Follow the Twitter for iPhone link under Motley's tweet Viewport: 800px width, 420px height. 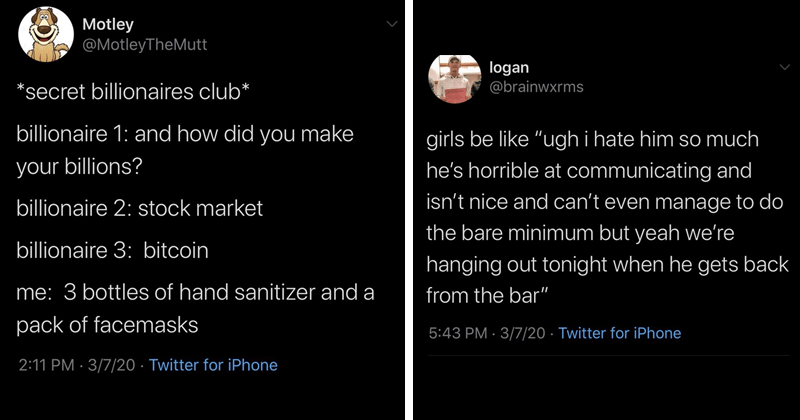pos(213,365)
